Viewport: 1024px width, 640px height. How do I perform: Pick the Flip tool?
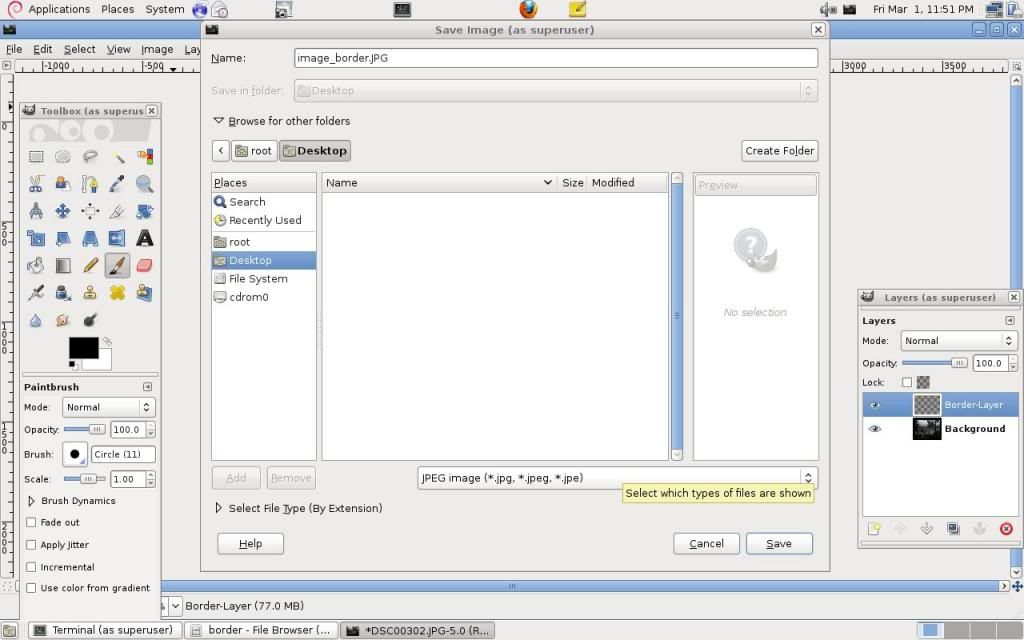tap(118, 238)
